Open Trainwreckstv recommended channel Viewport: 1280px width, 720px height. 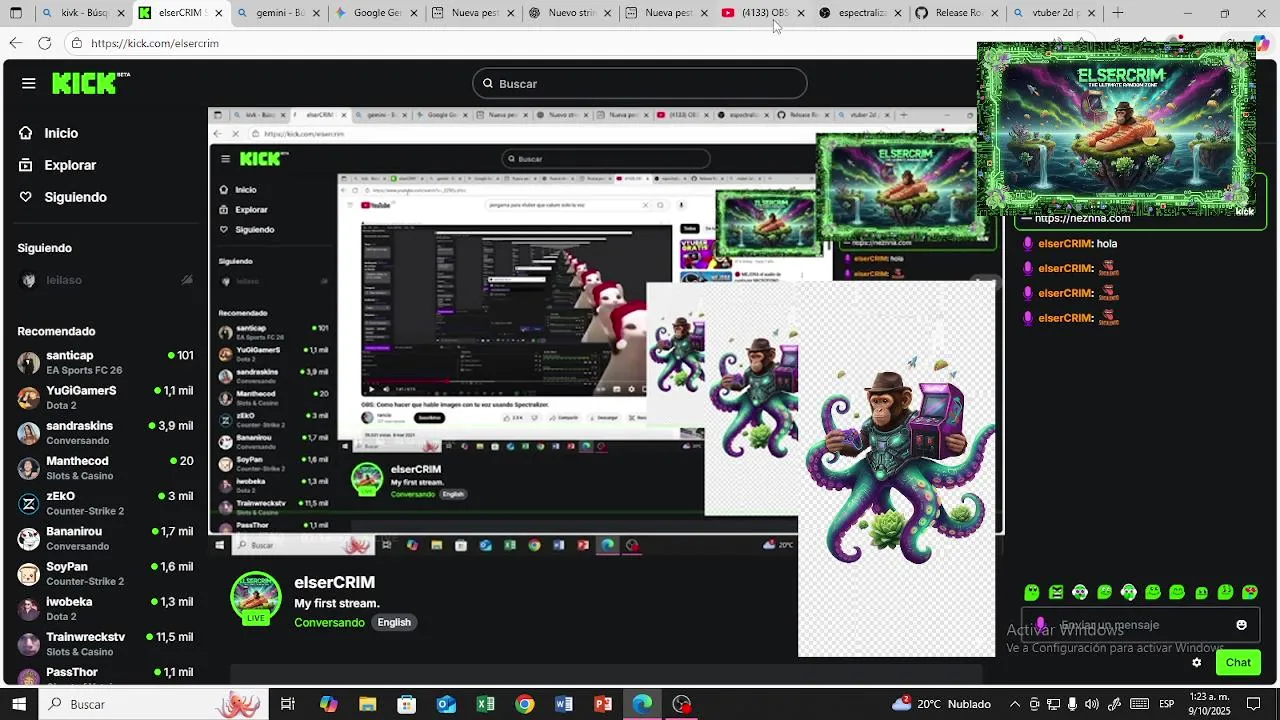pos(105,644)
